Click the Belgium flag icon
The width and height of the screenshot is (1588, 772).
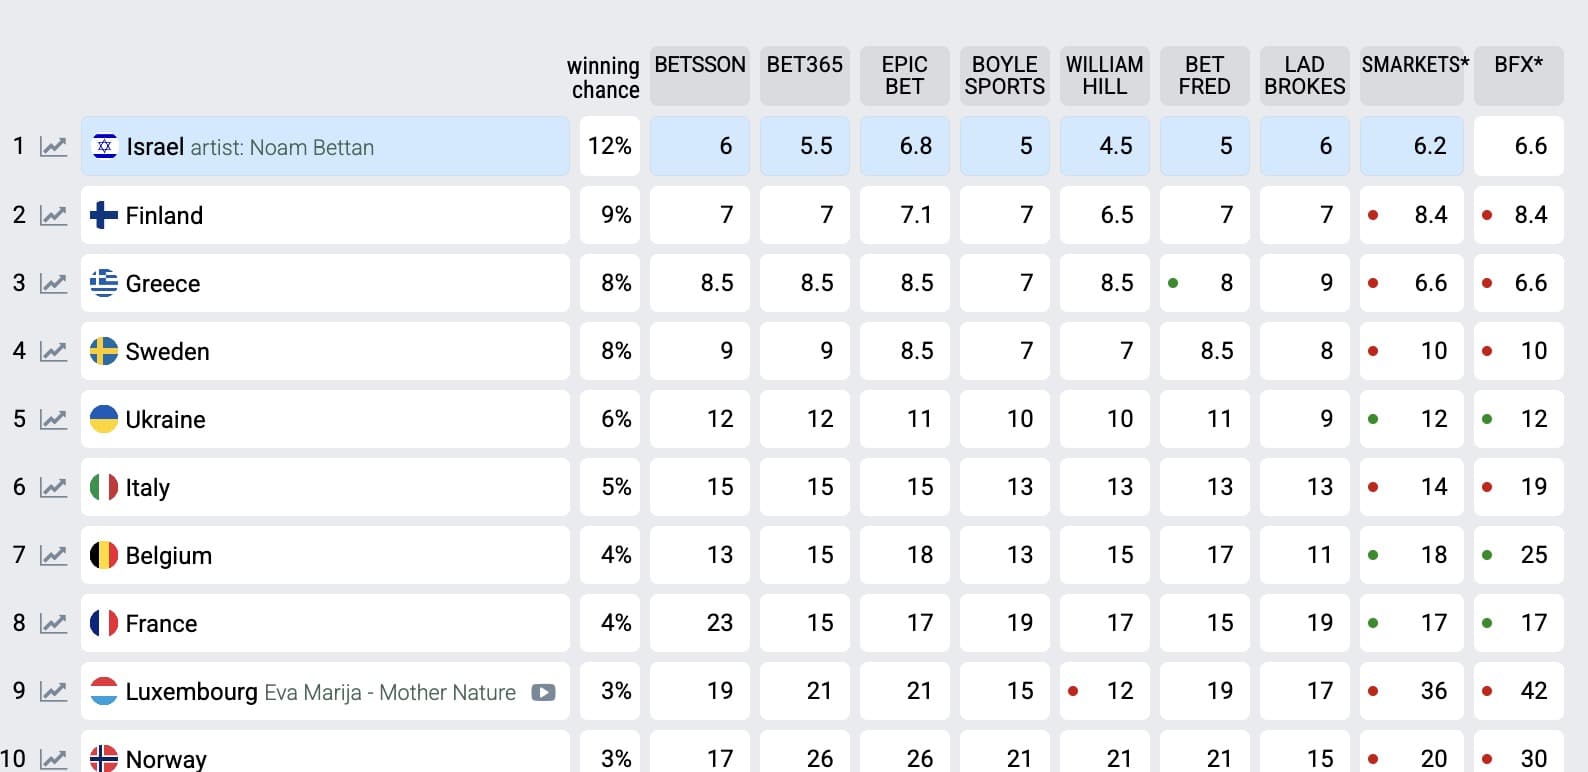[104, 555]
